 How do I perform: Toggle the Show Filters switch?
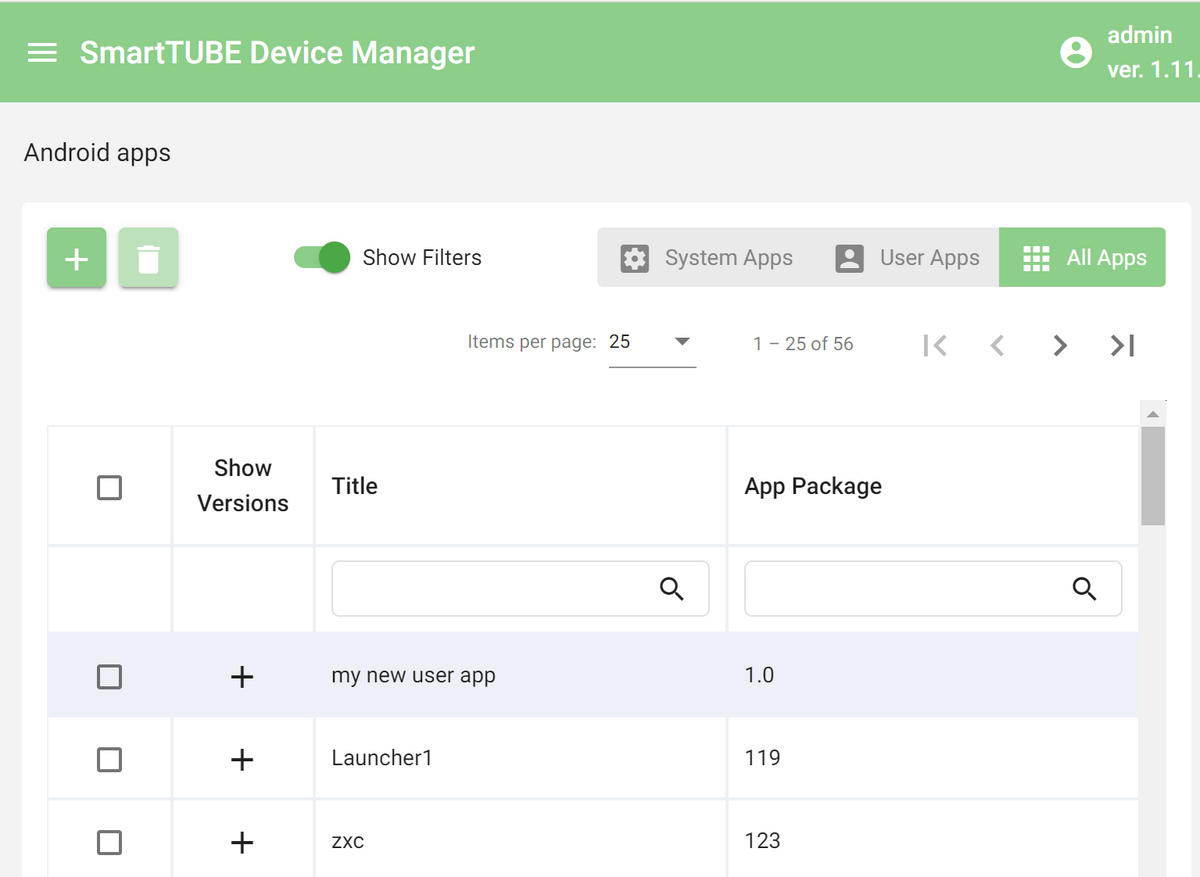(322, 257)
